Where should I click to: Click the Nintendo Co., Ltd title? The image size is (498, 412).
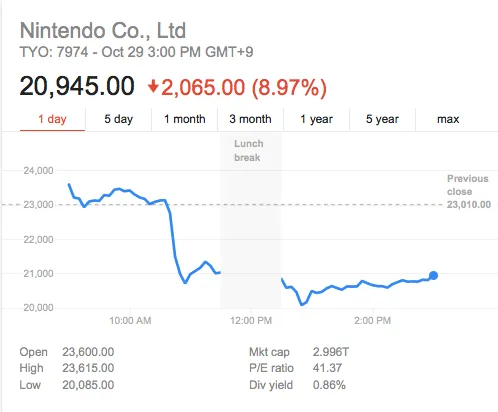(x=103, y=31)
